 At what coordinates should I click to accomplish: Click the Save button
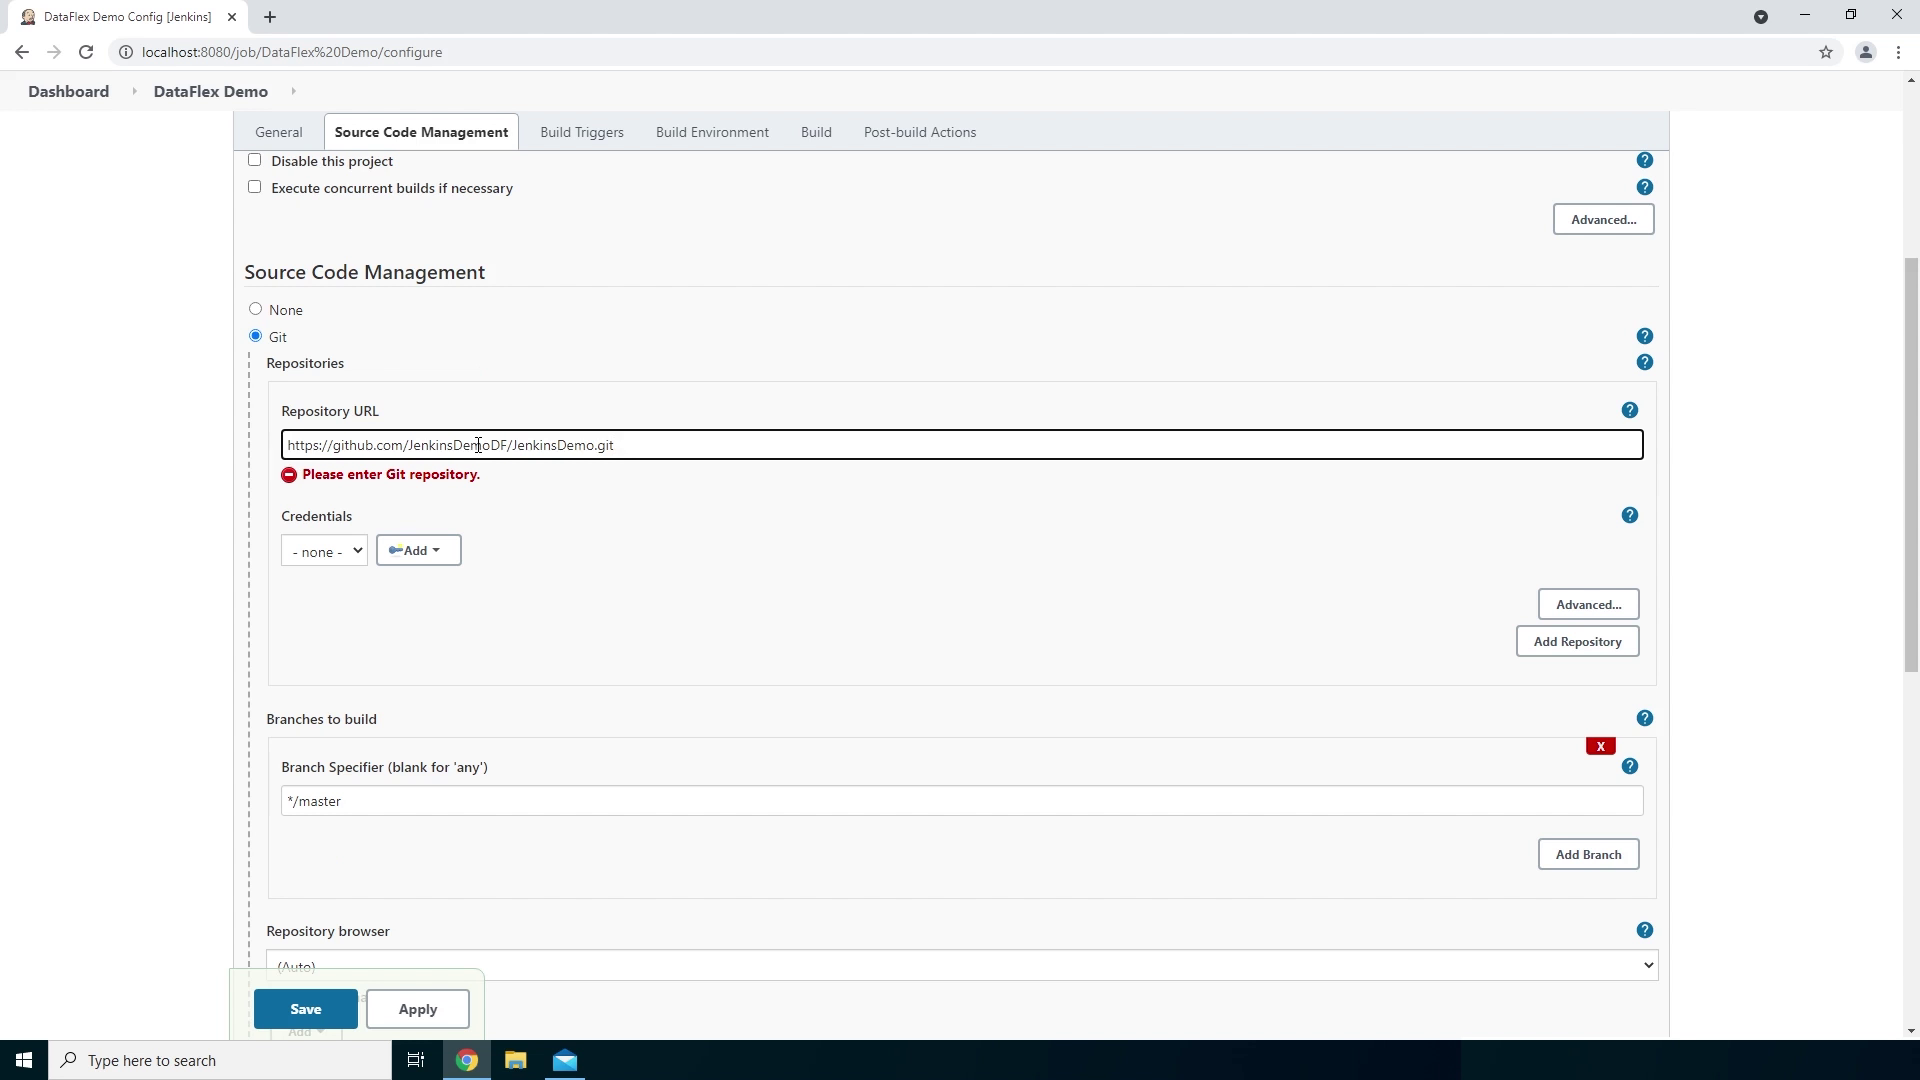305,1009
